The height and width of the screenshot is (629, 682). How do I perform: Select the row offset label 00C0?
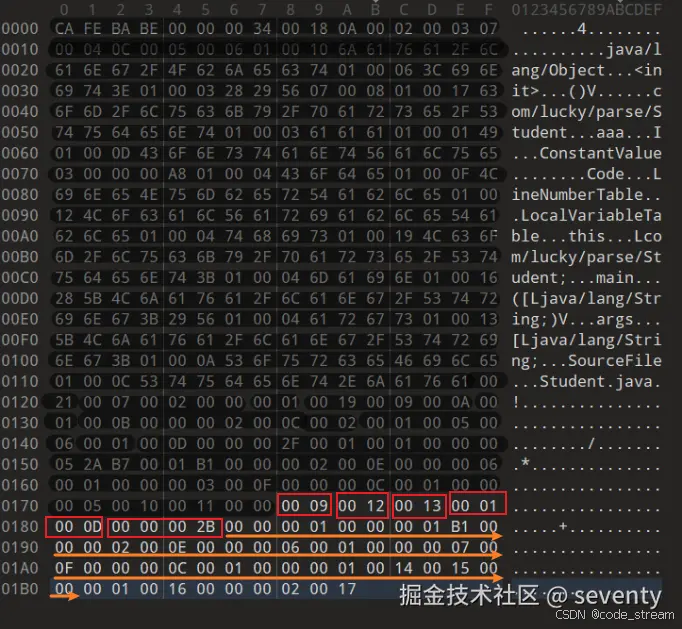click(x=20, y=278)
